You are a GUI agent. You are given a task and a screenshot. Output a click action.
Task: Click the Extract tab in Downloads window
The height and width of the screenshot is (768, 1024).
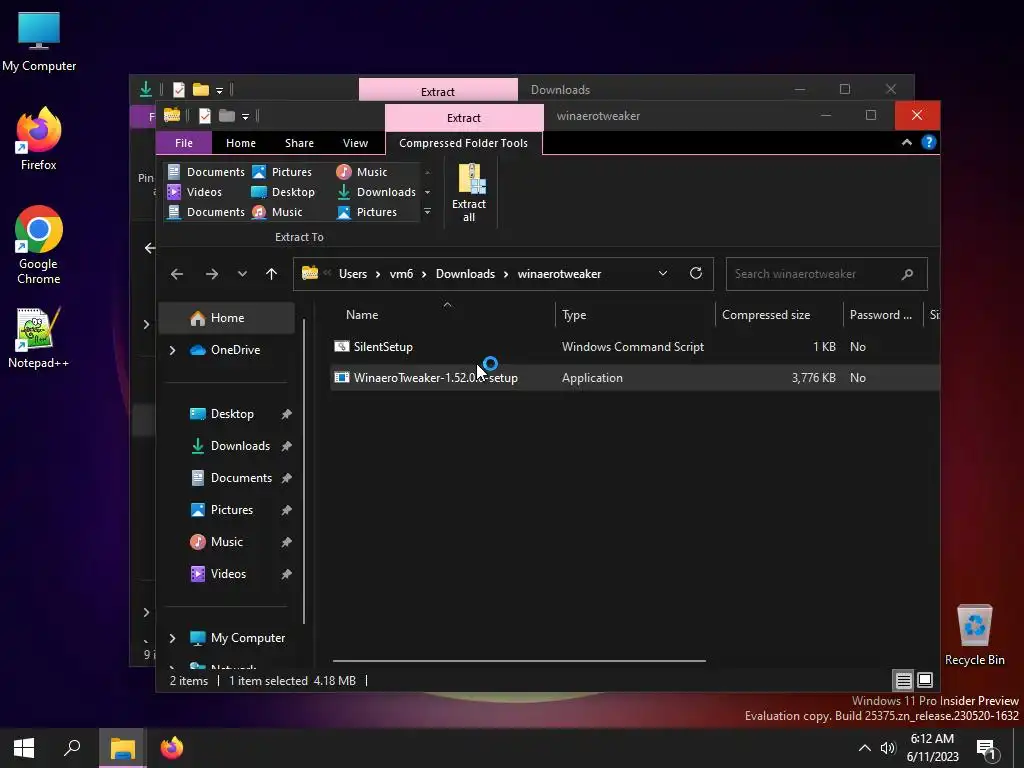(x=438, y=90)
